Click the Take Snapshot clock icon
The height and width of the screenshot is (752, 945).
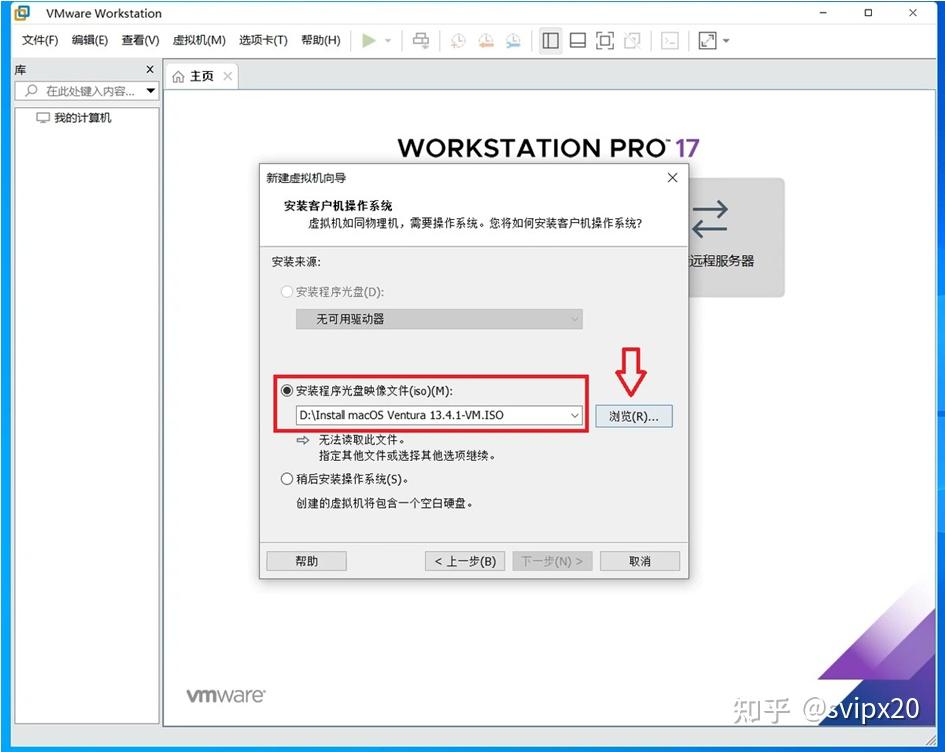458,40
